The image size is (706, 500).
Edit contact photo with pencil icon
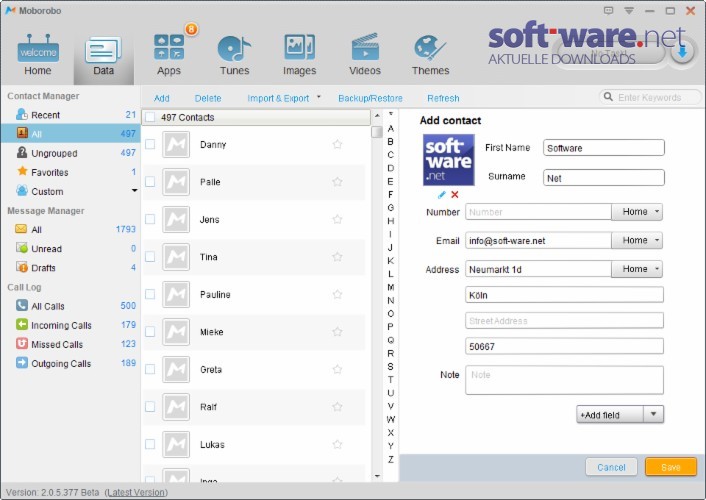[x=442, y=195]
